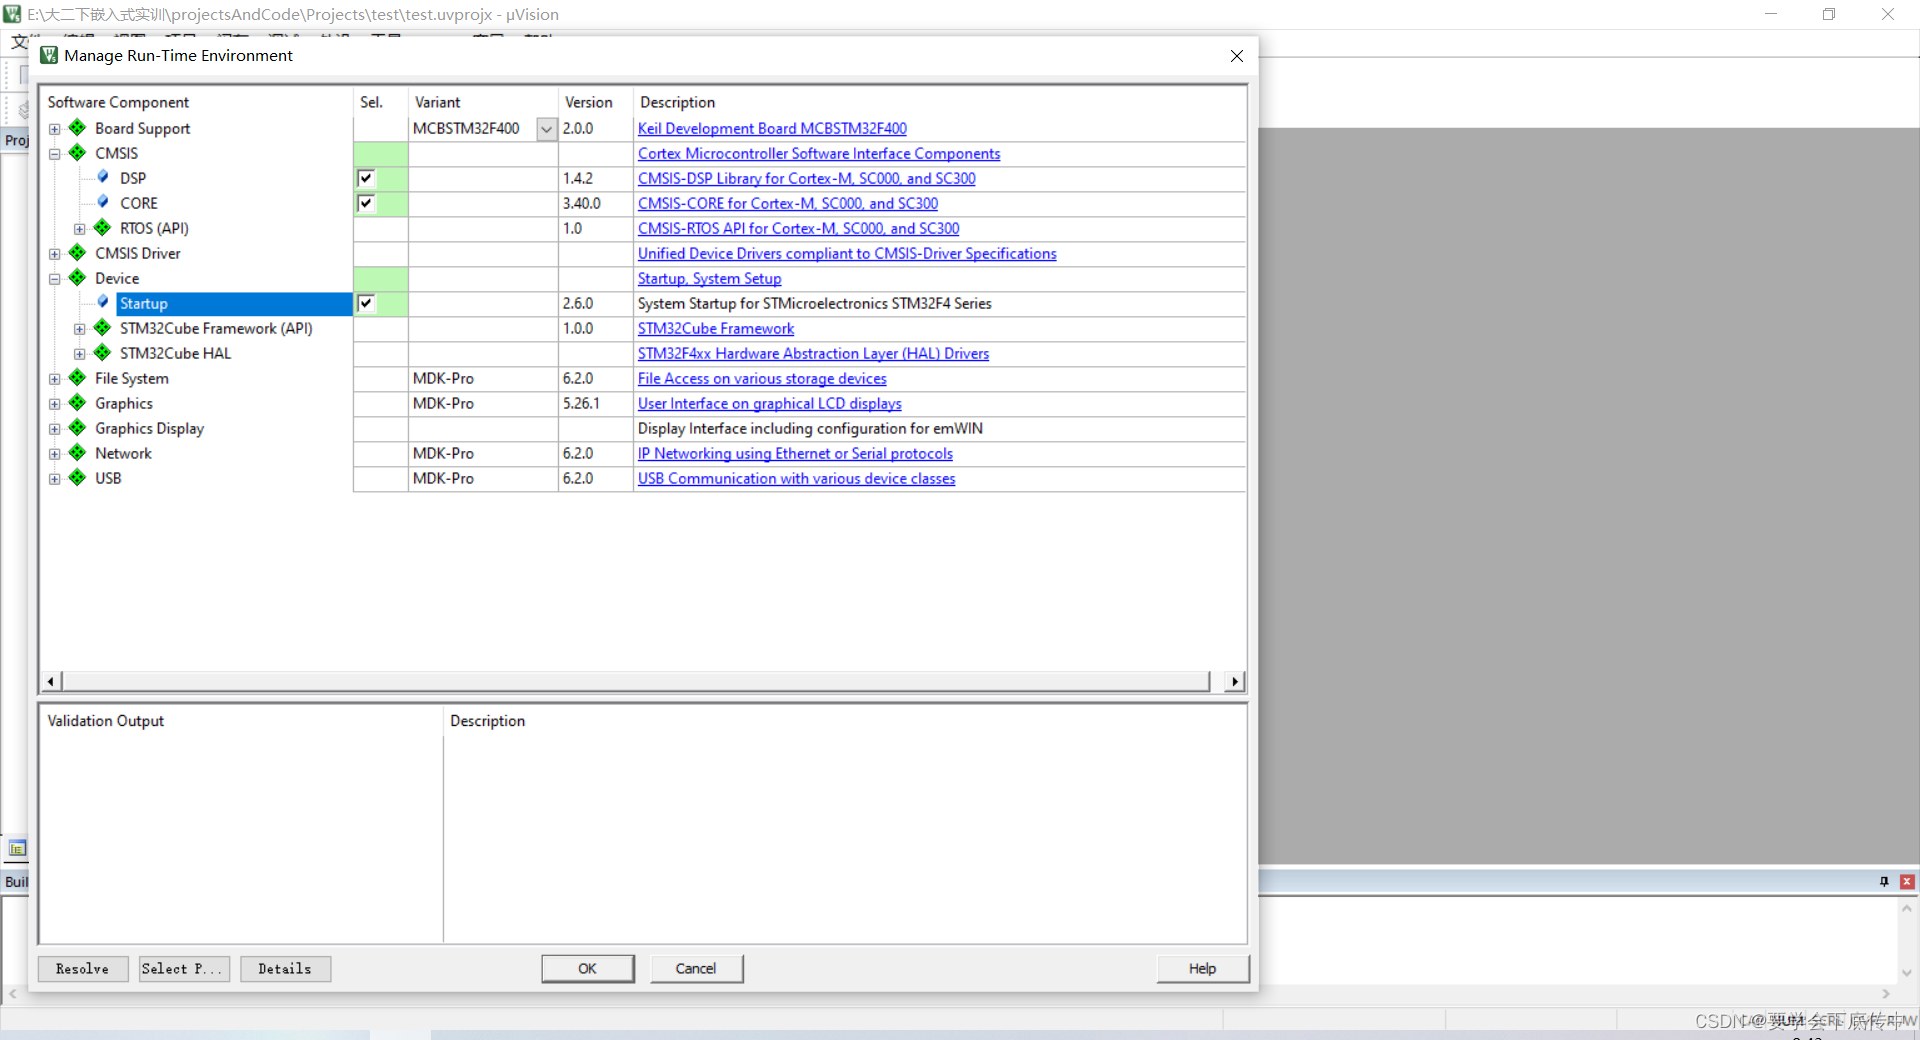Select the Startup tree row

pyautogui.click(x=235, y=303)
